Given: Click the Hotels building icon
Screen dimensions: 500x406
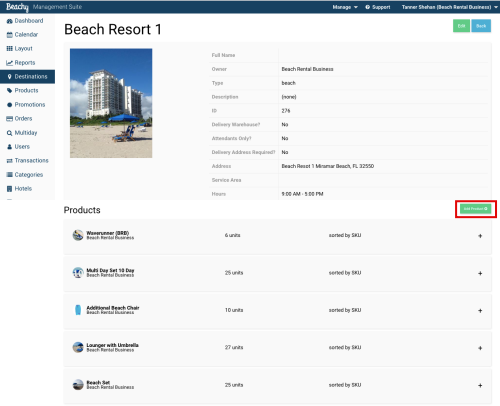Looking at the screenshot, I should pyautogui.click(x=9, y=189).
